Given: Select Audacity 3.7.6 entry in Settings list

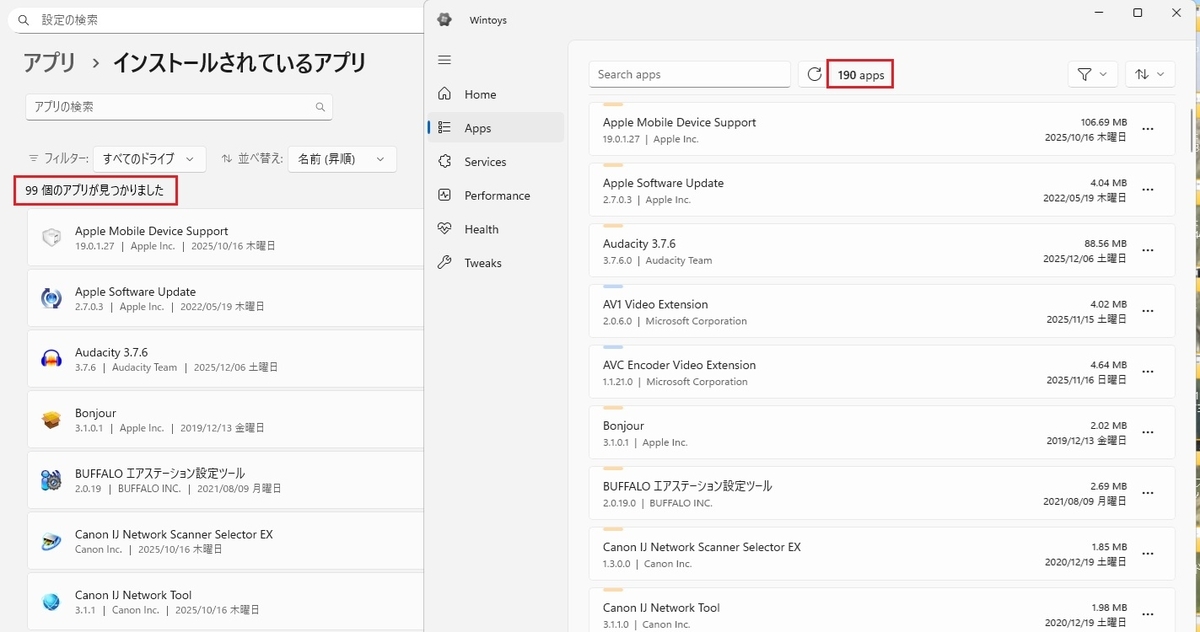Looking at the screenshot, I should point(226,359).
